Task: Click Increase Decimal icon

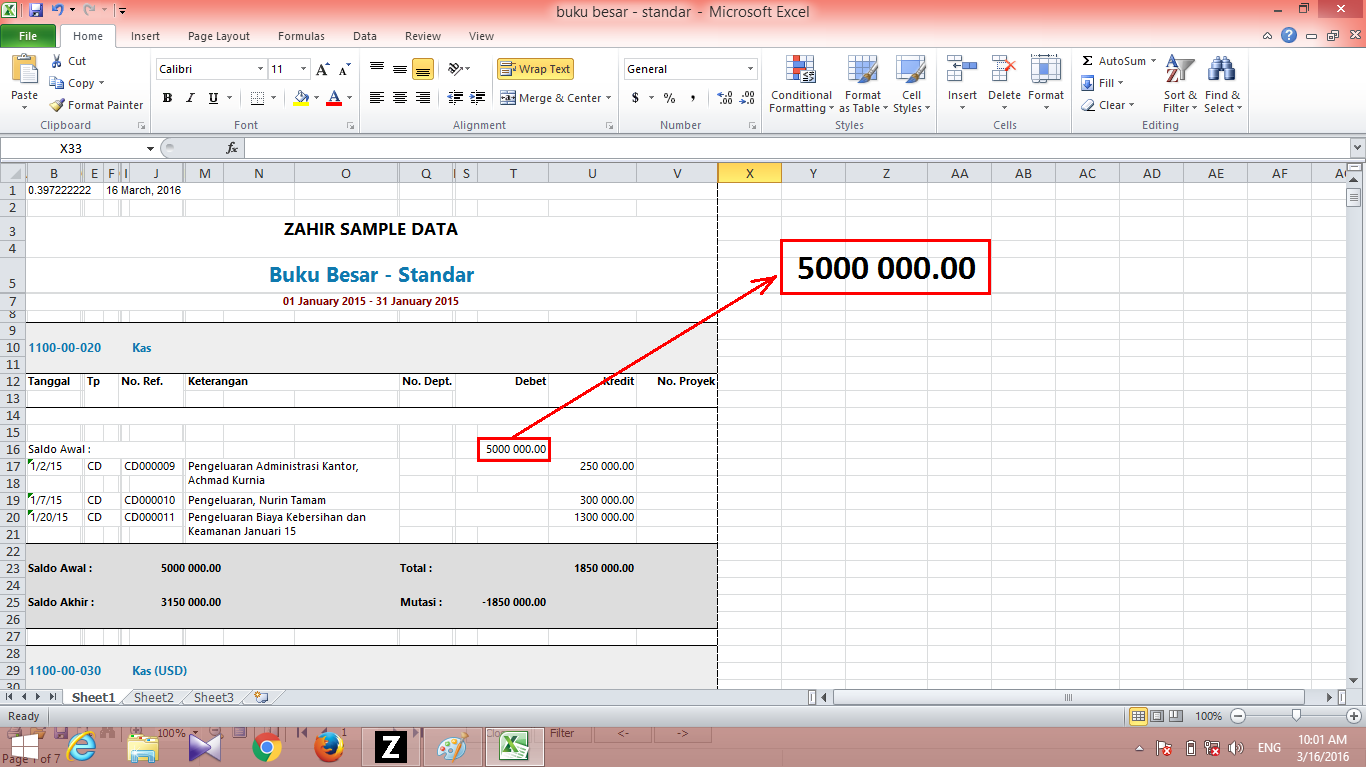Action: [724, 98]
